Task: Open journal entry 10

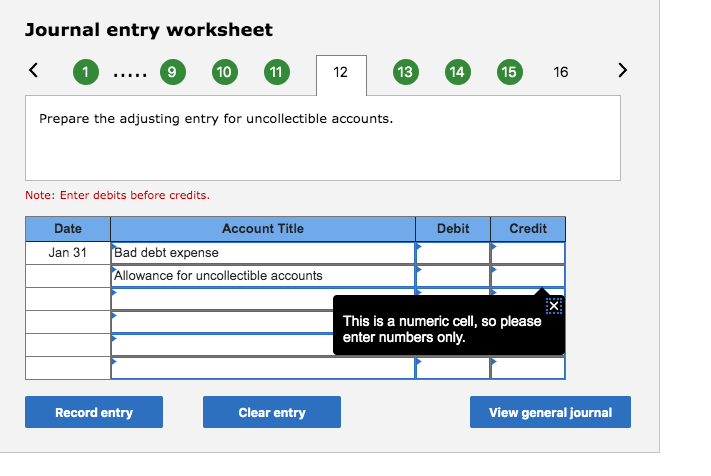Action: coord(224,72)
